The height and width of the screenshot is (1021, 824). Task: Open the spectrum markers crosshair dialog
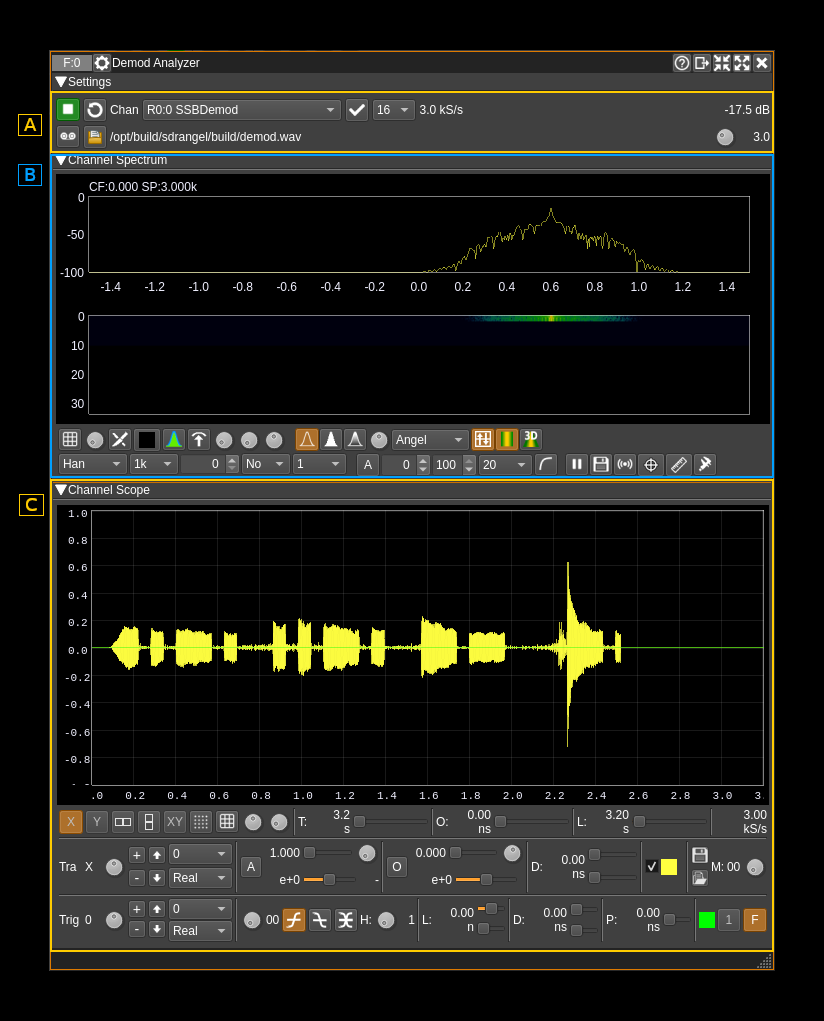pyautogui.click(x=651, y=464)
